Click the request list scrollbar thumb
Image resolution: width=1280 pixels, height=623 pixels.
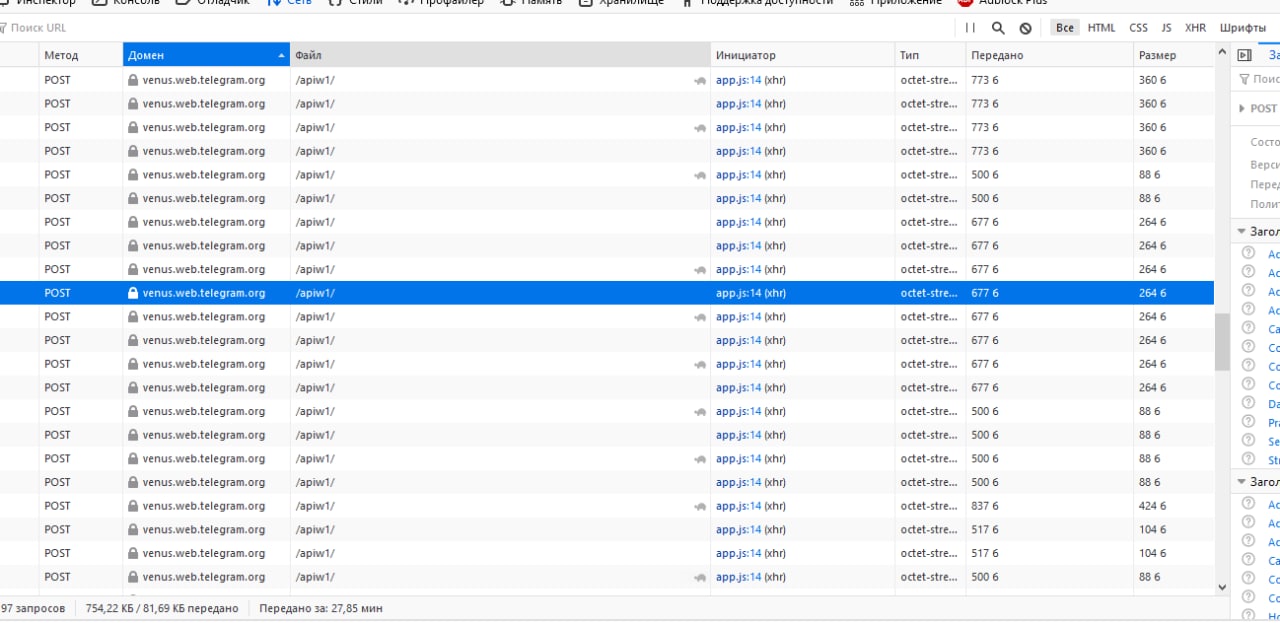1222,342
